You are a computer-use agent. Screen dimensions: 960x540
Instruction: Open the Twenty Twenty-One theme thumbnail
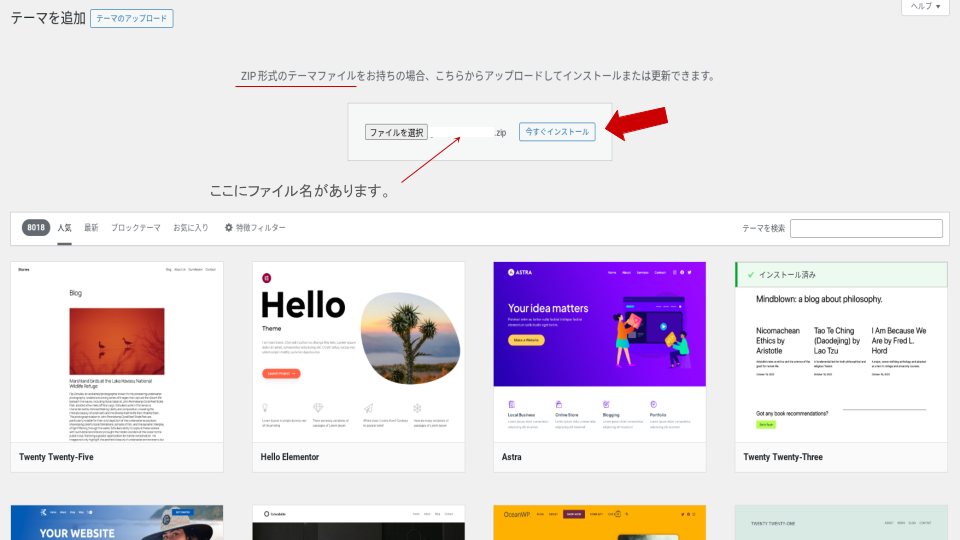pos(841,523)
